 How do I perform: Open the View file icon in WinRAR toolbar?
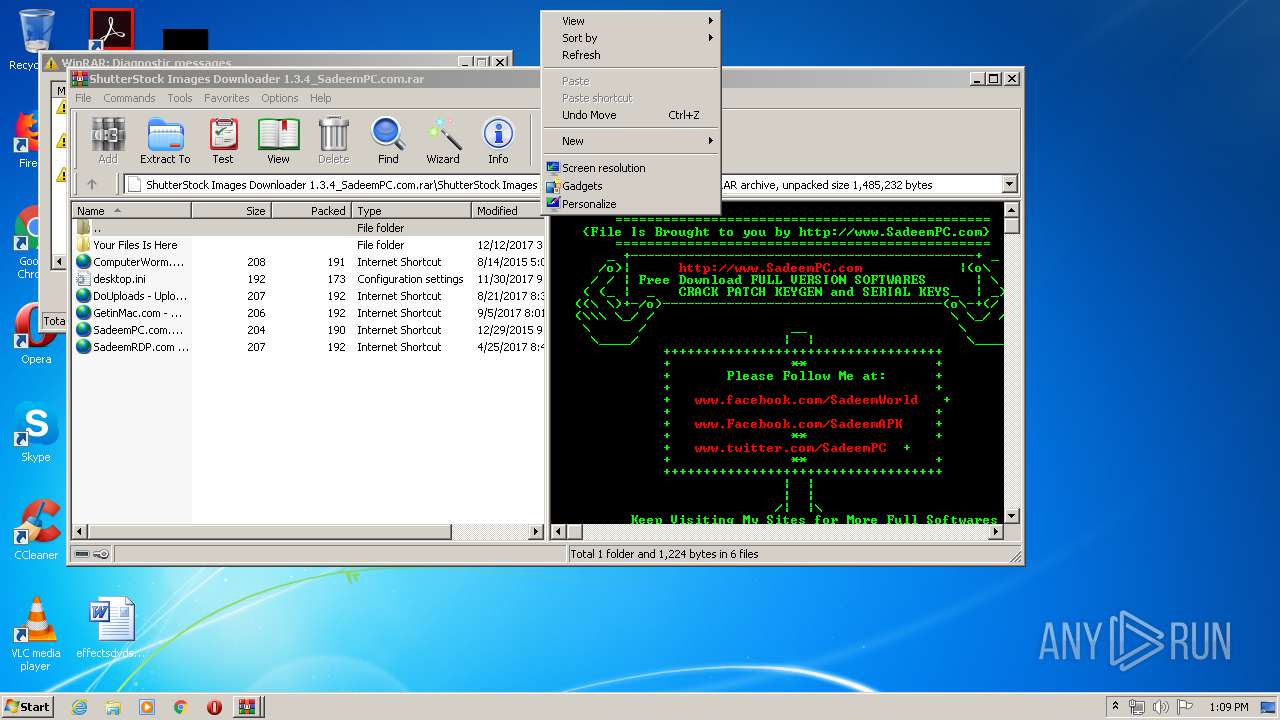click(x=278, y=141)
